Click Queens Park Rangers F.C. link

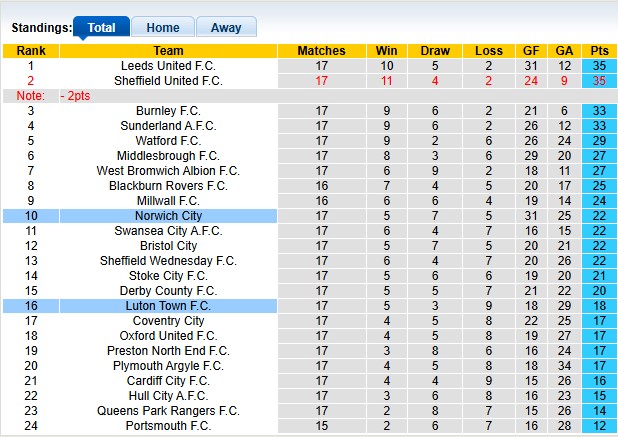pyautogui.click(x=168, y=411)
